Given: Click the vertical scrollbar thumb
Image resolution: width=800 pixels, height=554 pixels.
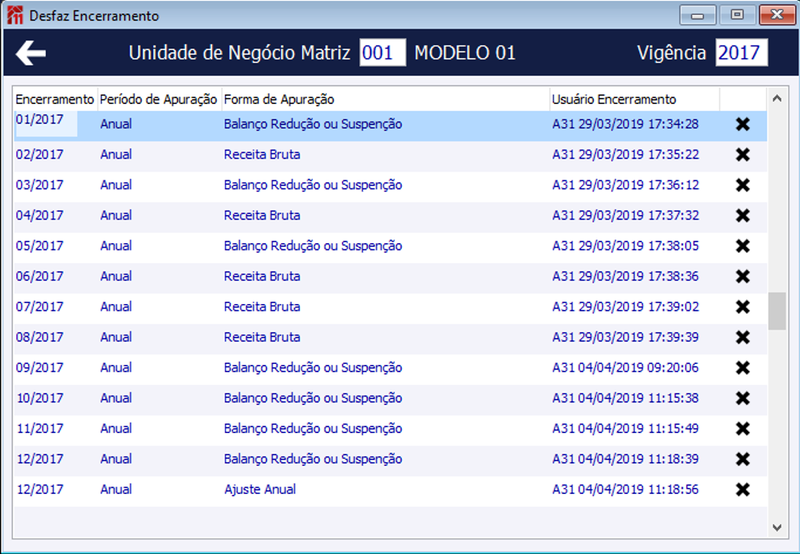Looking at the screenshot, I should [777, 311].
